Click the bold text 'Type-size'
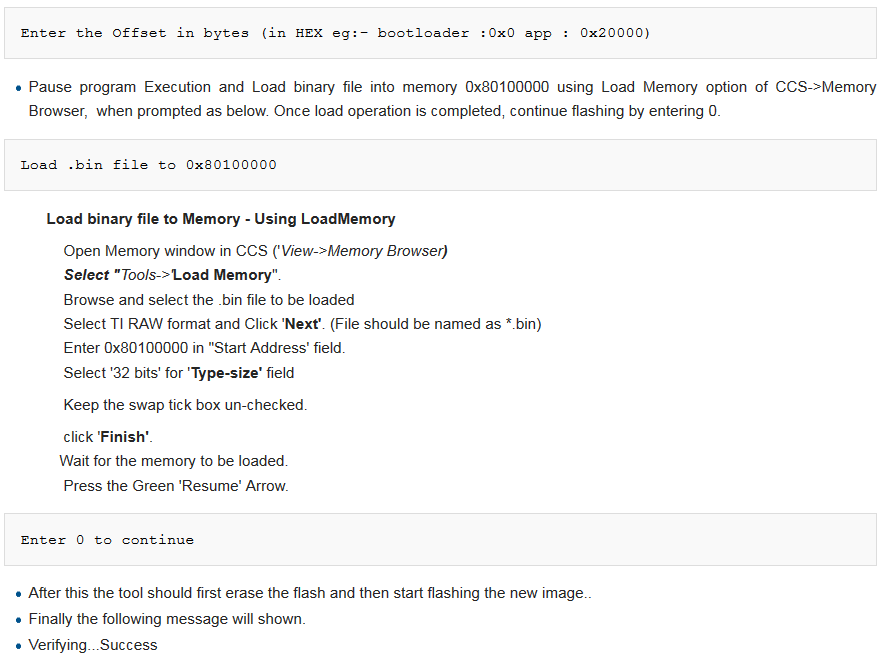Image resolution: width=885 pixels, height=661 pixels. (226, 373)
